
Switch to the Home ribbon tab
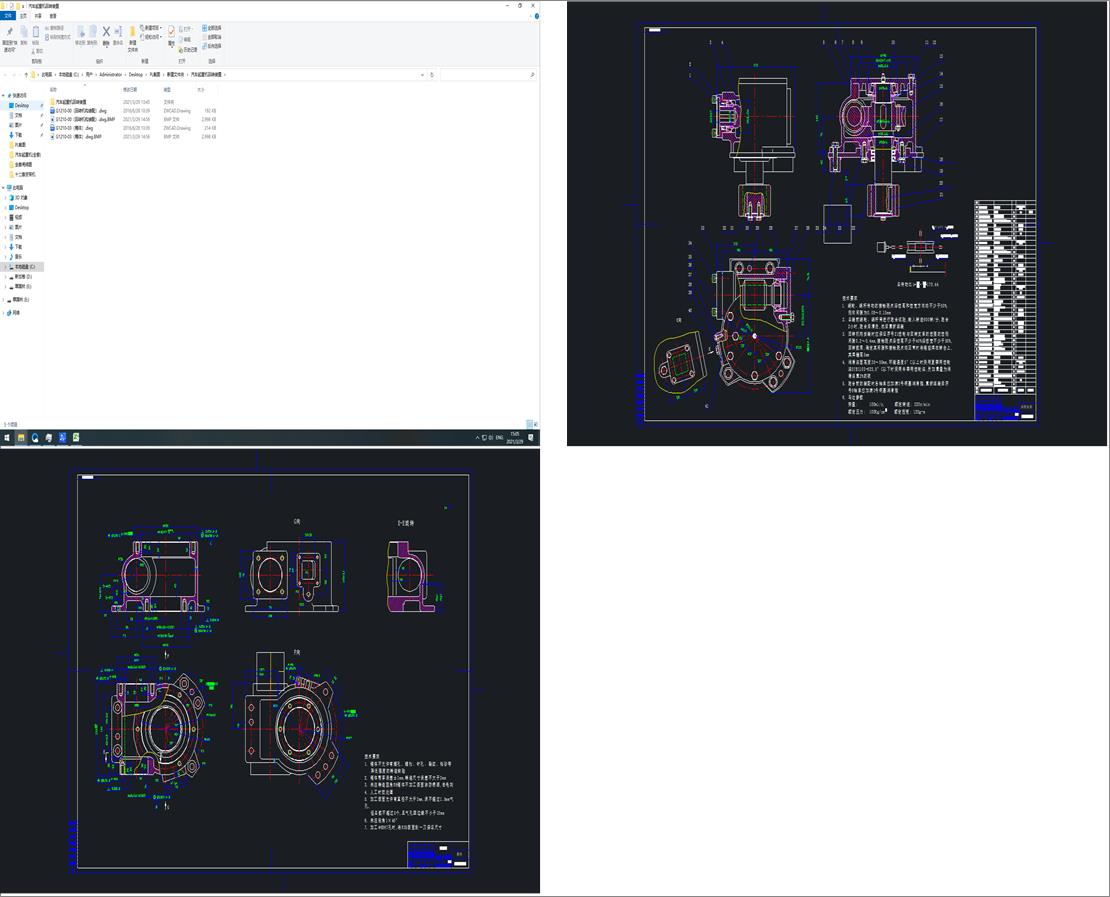click(23, 16)
